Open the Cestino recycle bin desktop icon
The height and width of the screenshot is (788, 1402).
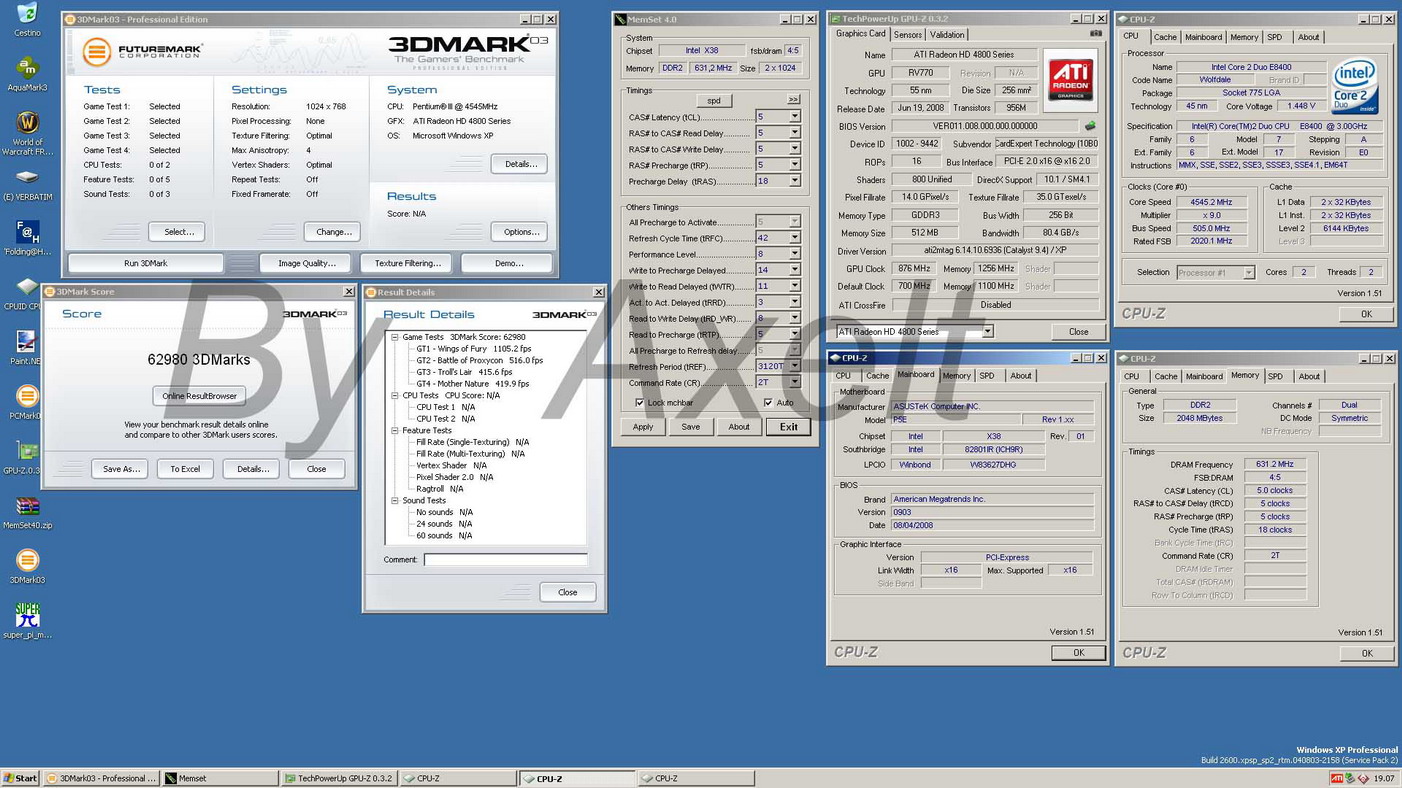point(27,18)
